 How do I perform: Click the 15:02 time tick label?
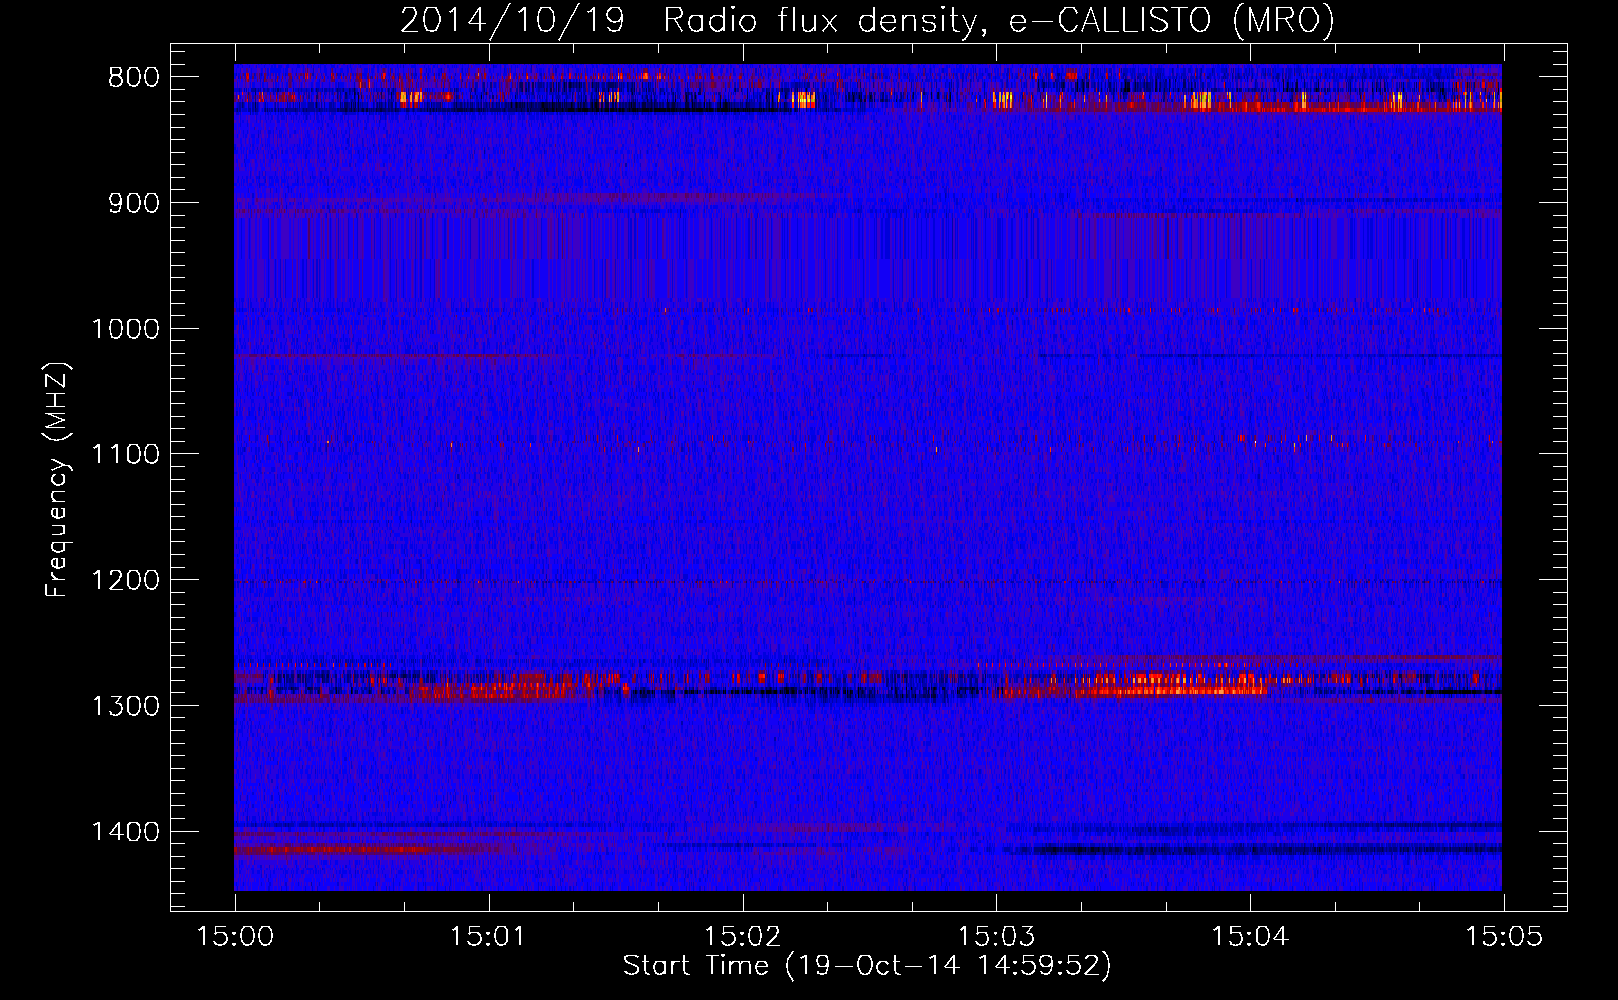click(x=742, y=936)
